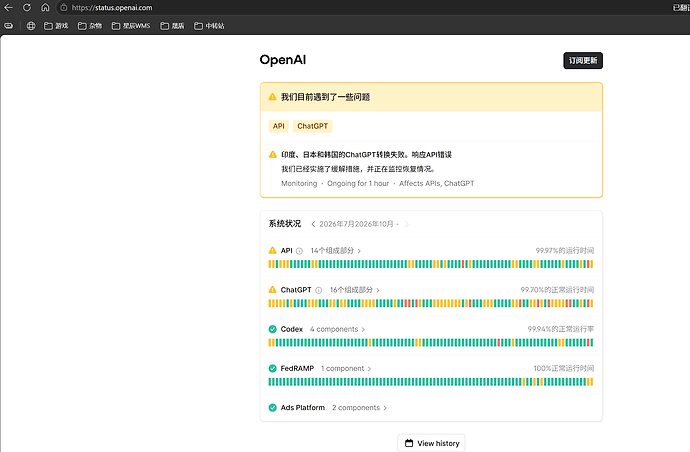Click the mitigation update message line
Screen dimensions: 690x452
pos(358,169)
